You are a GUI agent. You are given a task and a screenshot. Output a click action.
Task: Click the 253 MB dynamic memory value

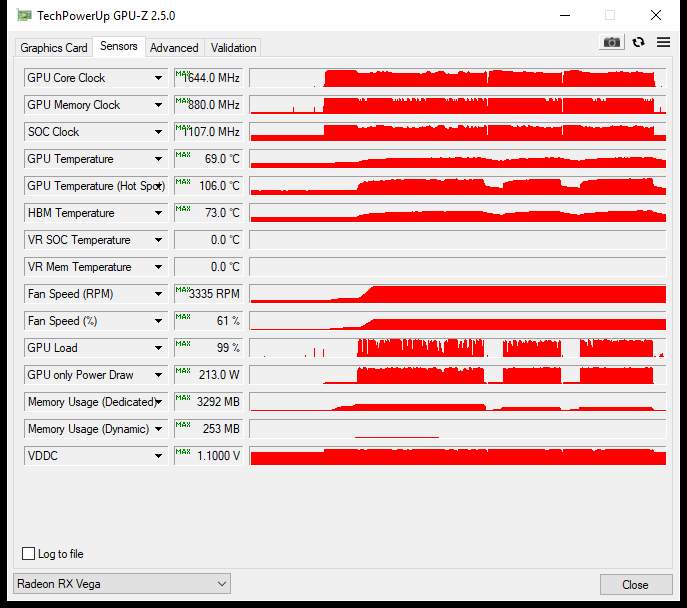[209, 429]
